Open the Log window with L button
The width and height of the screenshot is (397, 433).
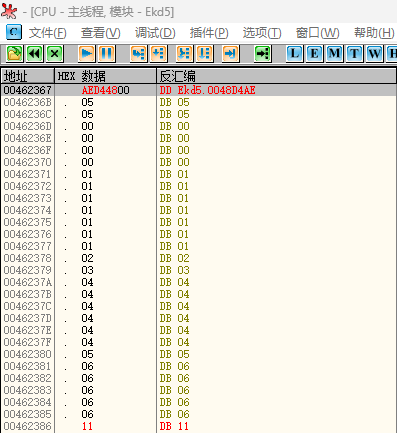click(294, 53)
